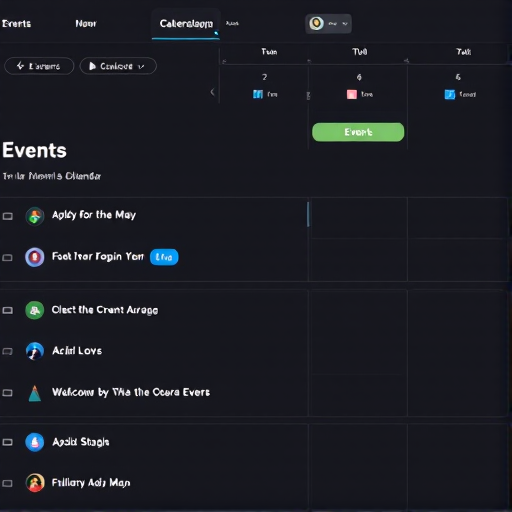Toggle the checkbox for Aplty for the May
This screenshot has height=512, width=512.
point(8,216)
